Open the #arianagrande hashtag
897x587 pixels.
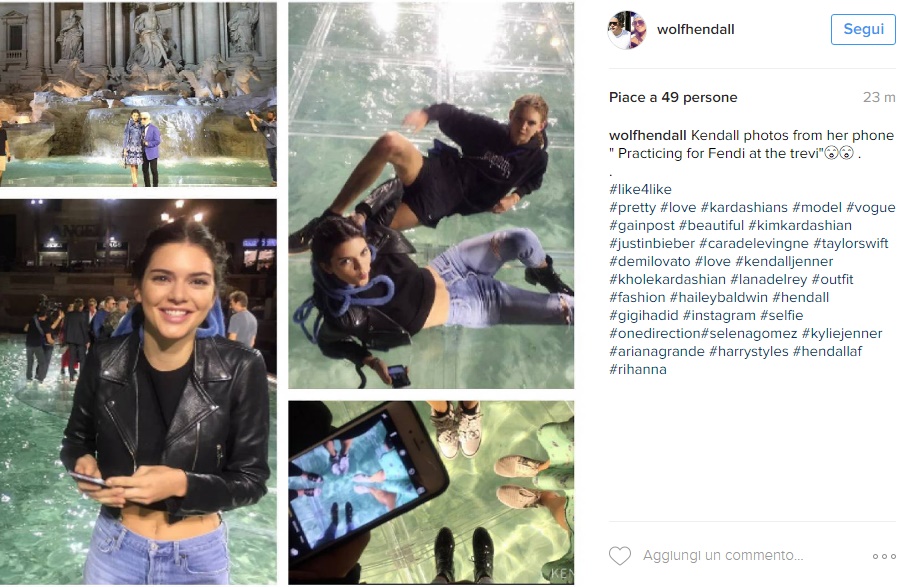coord(657,351)
